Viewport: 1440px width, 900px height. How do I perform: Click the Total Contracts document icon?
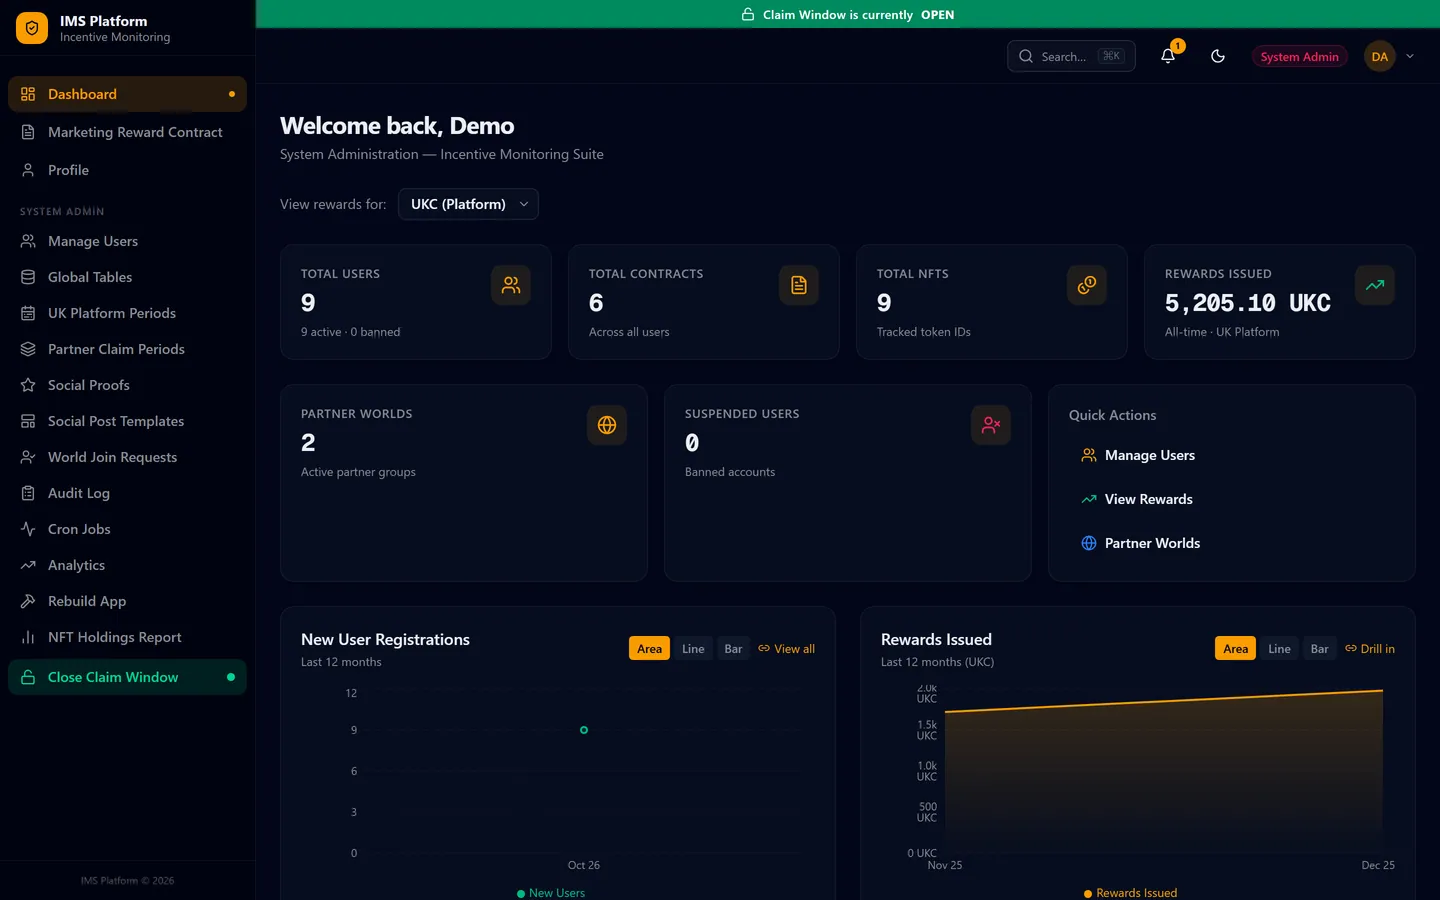coord(799,285)
